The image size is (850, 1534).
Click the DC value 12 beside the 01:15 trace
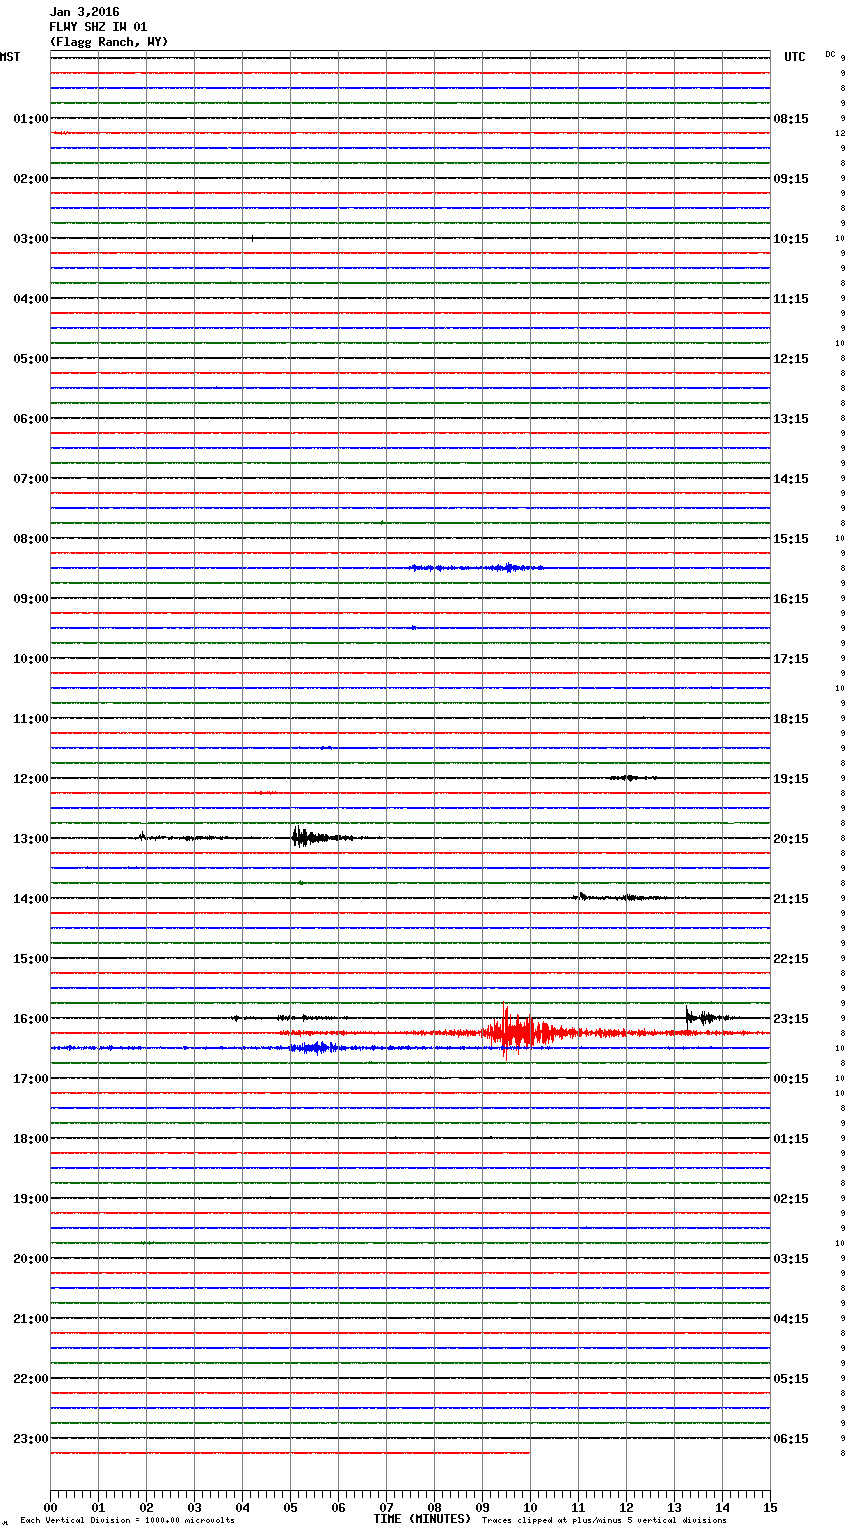pyautogui.click(x=840, y=133)
